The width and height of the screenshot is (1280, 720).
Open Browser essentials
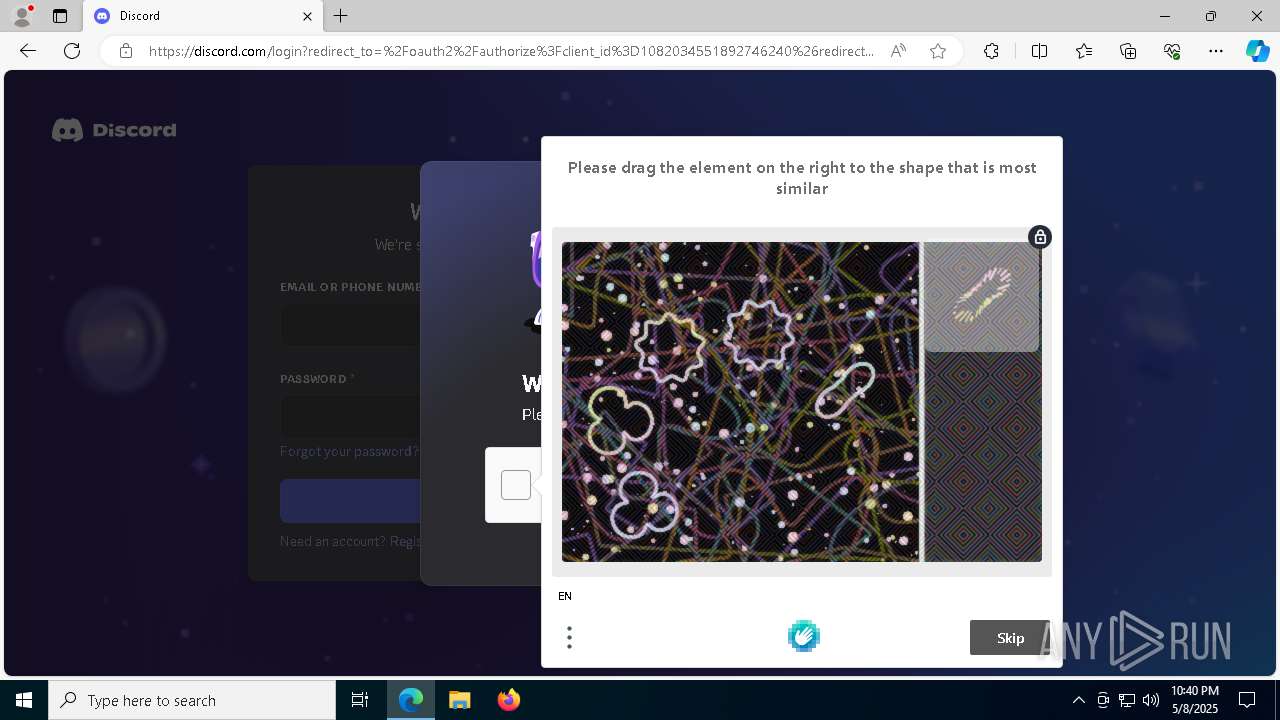(x=1172, y=51)
